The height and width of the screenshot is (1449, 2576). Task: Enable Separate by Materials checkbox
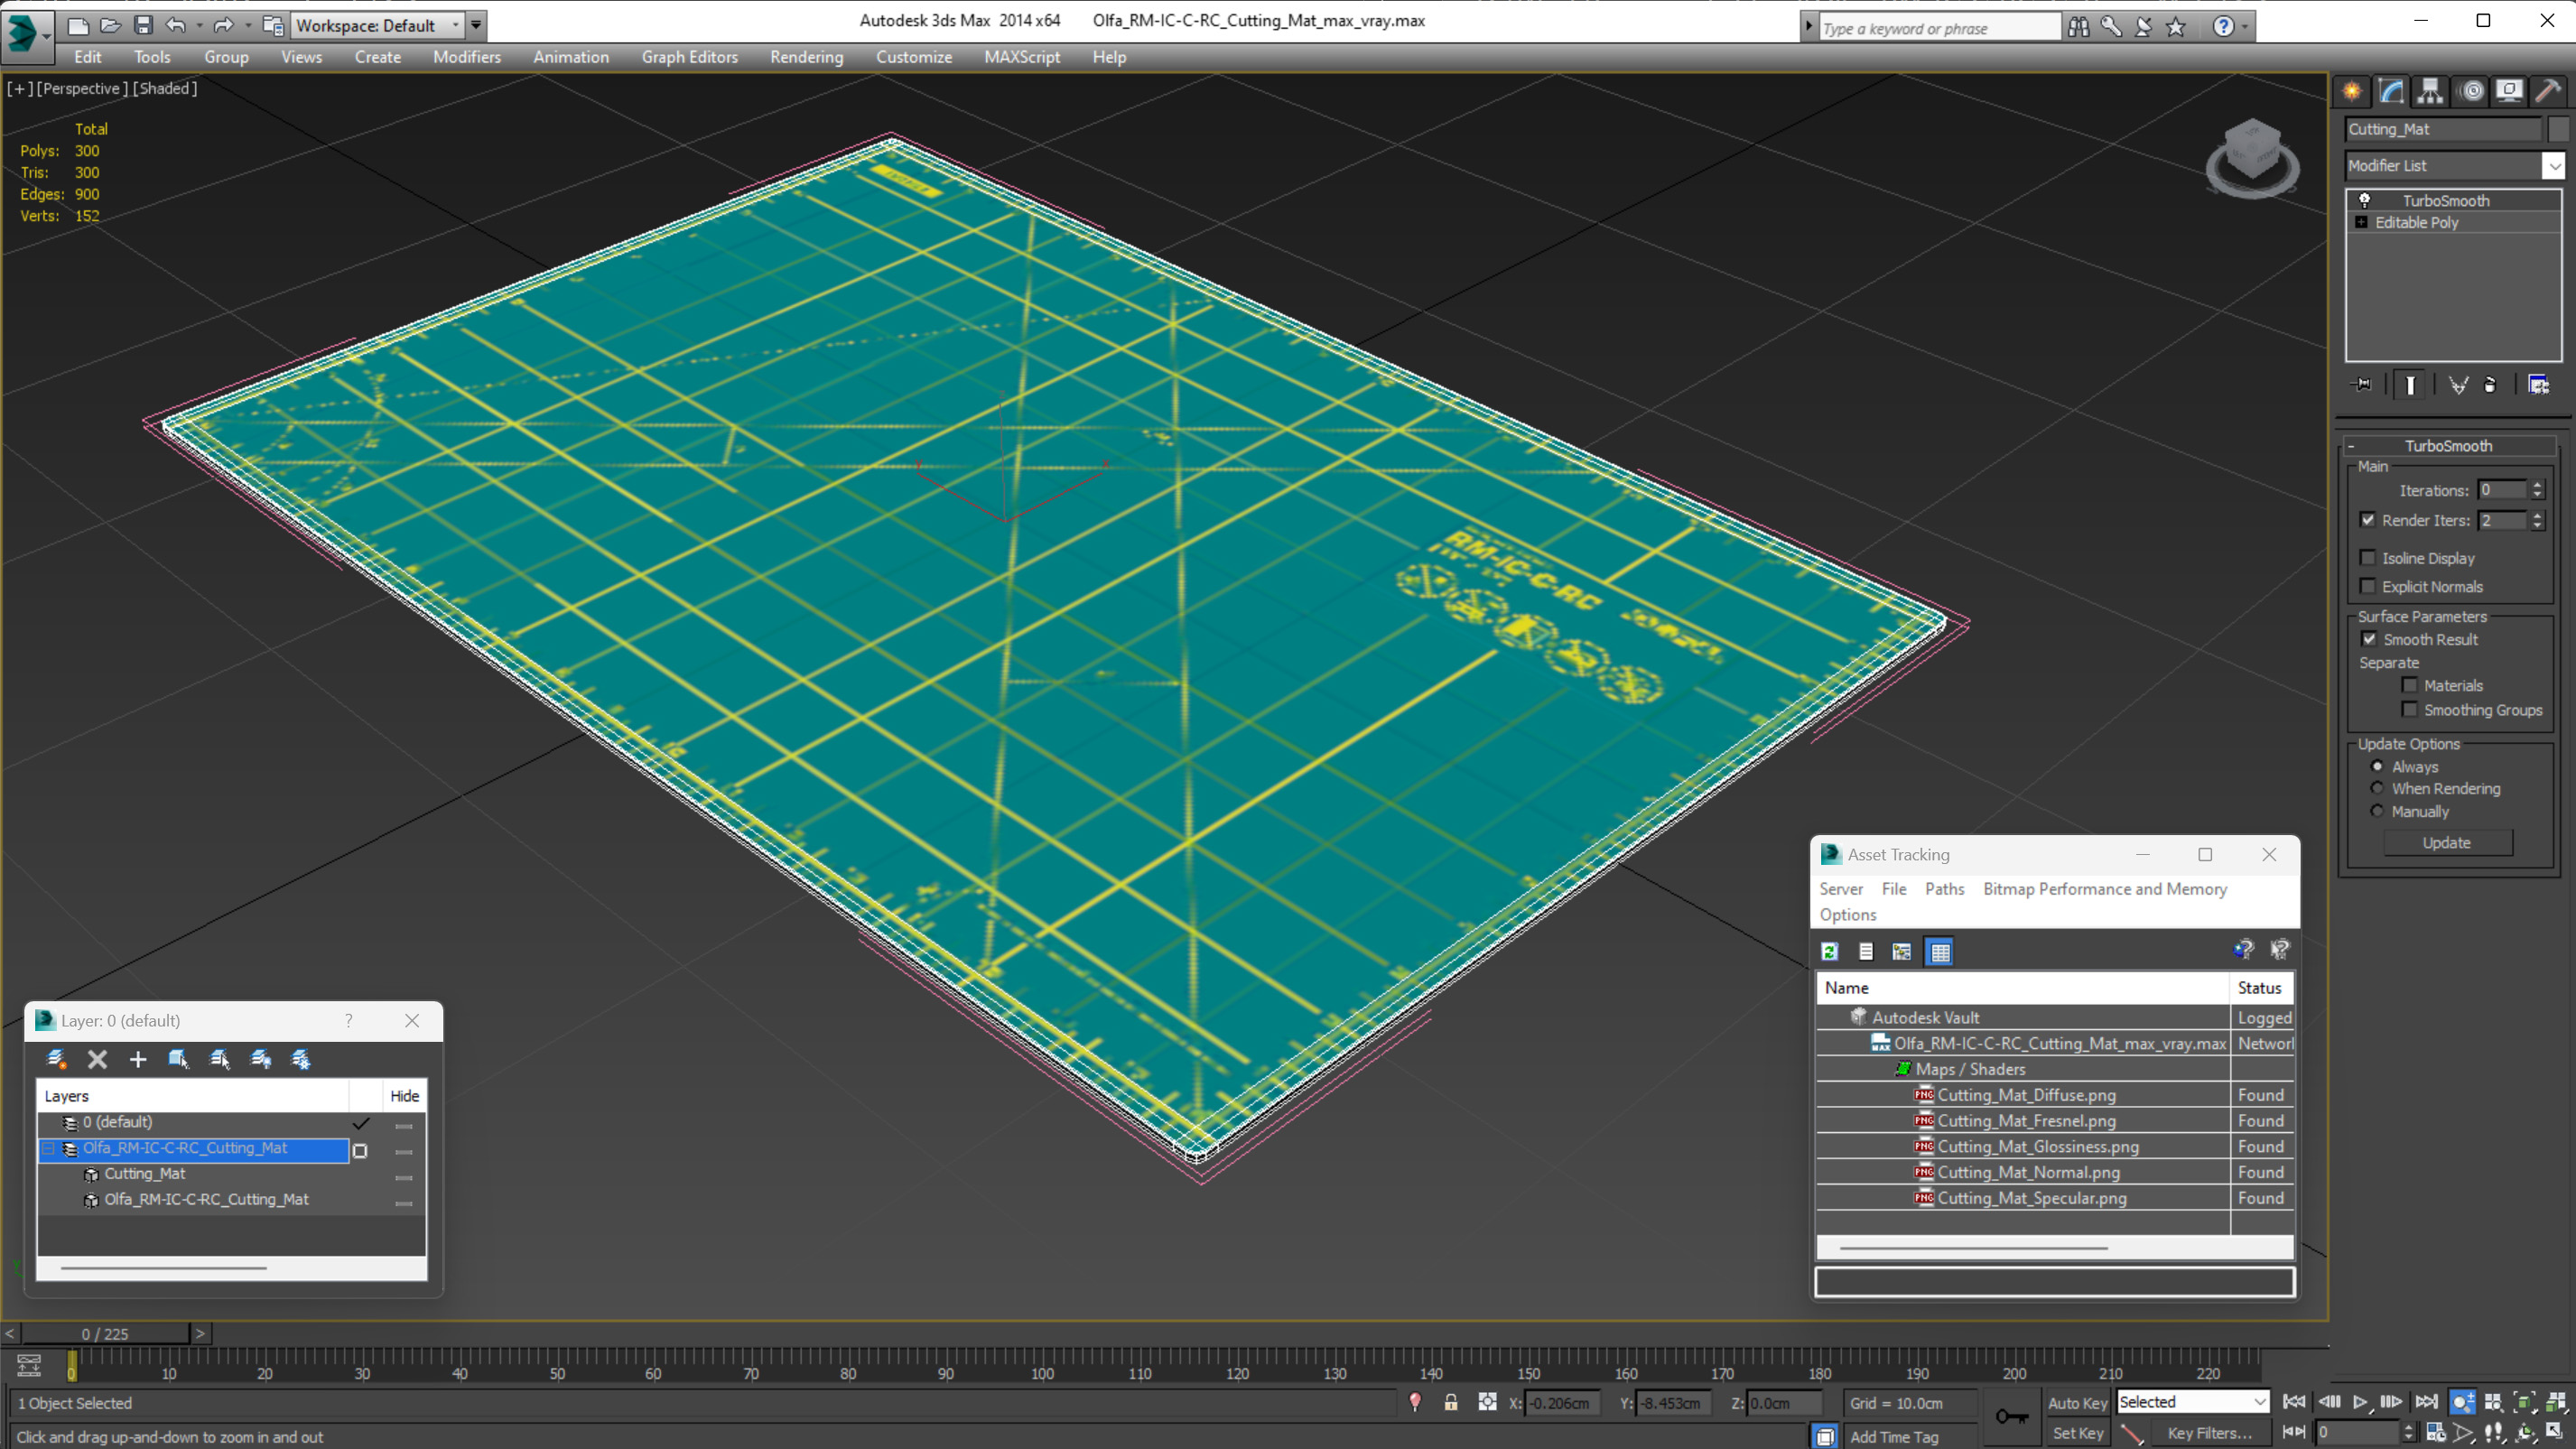pyautogui.click(x=2410, y=685)
